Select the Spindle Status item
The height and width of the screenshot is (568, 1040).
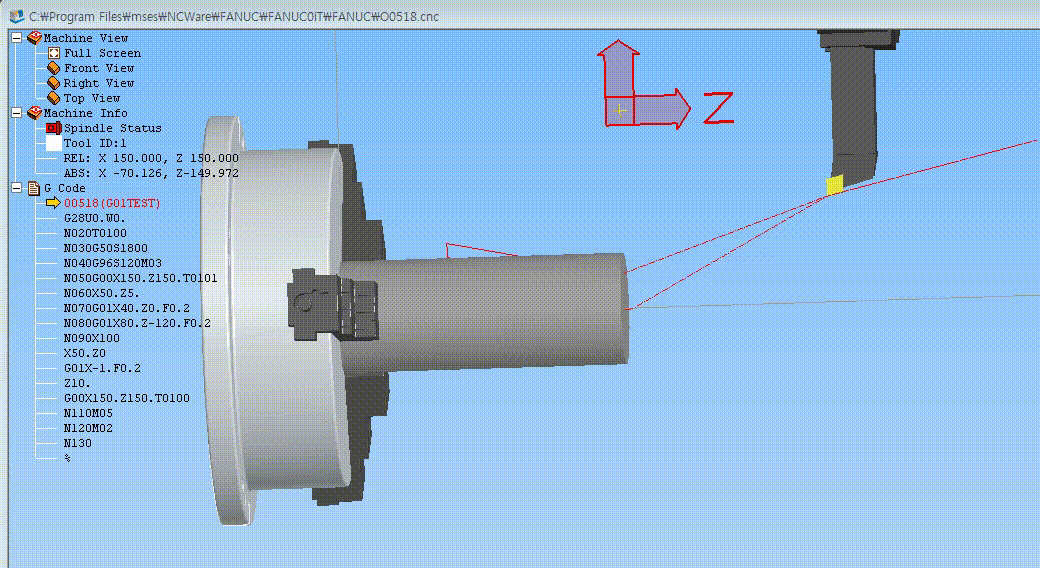tap(113, 128)
